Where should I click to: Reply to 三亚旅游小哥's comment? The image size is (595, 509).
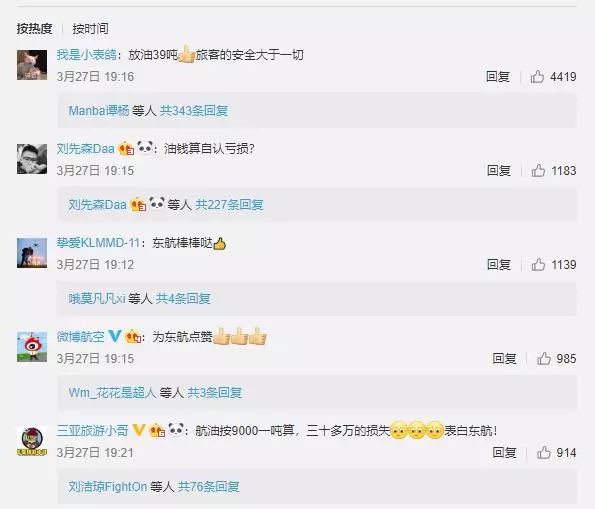pyautogui.click(x=504, y=452)
